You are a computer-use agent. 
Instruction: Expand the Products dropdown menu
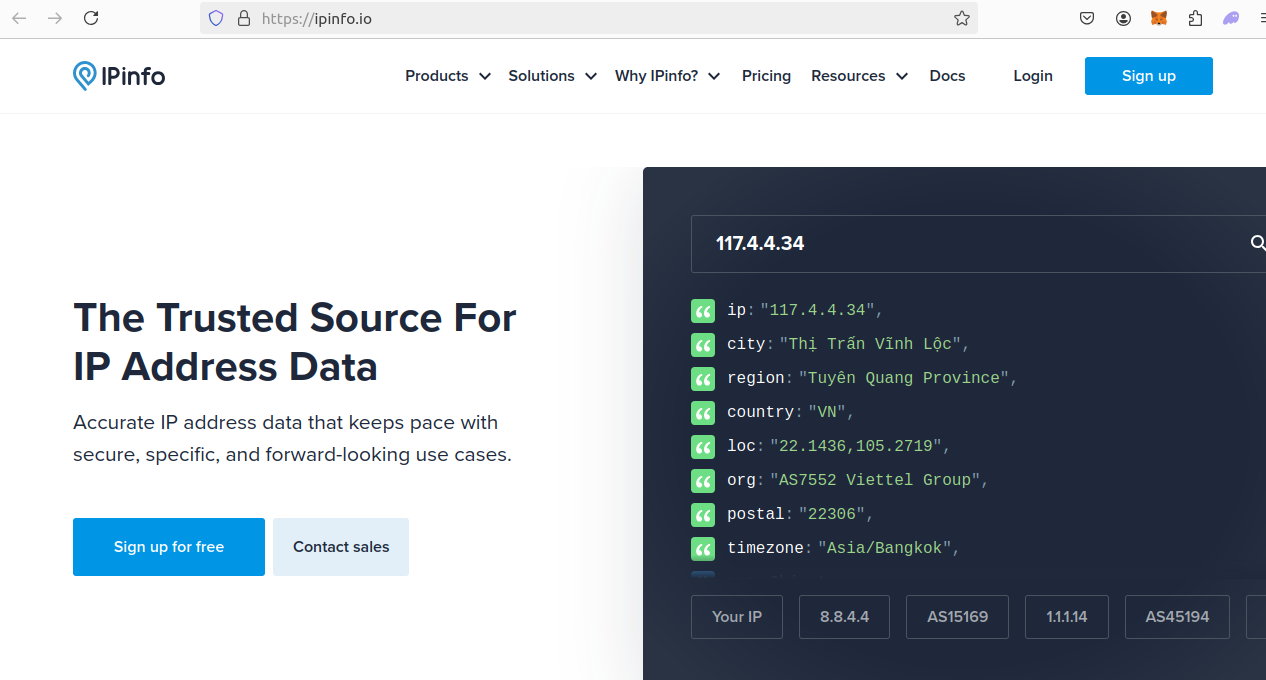pyautogui.click(x=447, y=76)
